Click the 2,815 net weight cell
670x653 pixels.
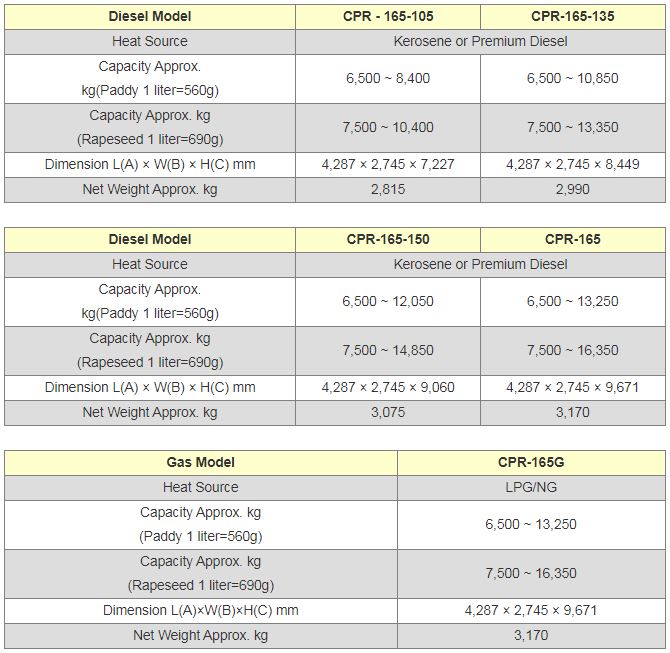pos(387,189)
